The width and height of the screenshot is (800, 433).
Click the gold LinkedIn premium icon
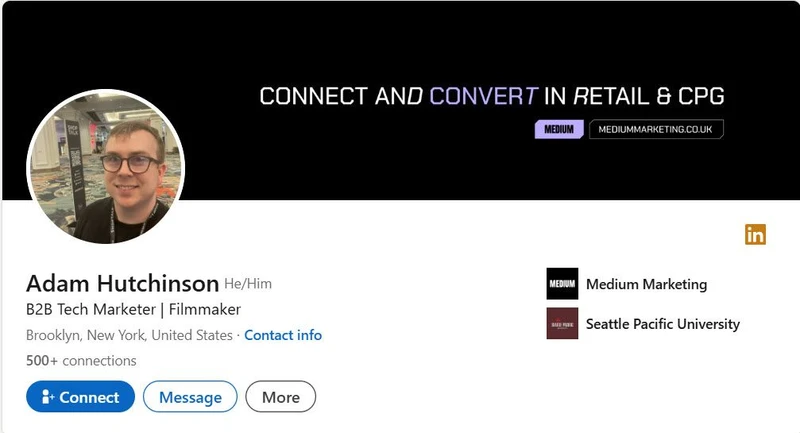pyautogui.click(x=755, y=235)
